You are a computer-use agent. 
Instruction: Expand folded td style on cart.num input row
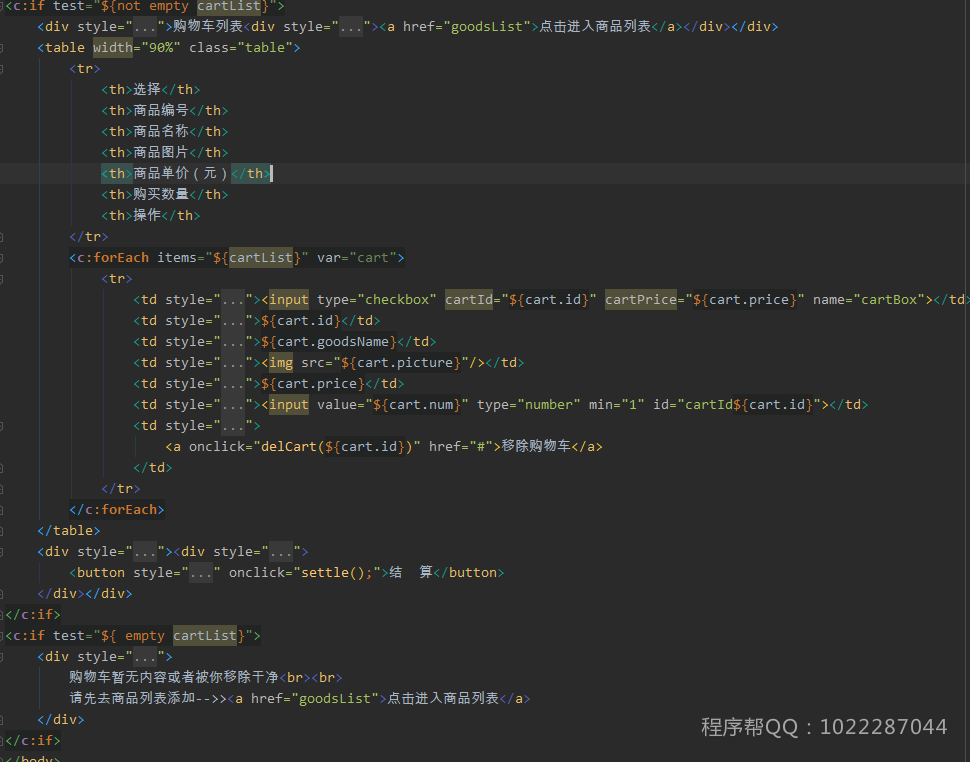point(233,405)
